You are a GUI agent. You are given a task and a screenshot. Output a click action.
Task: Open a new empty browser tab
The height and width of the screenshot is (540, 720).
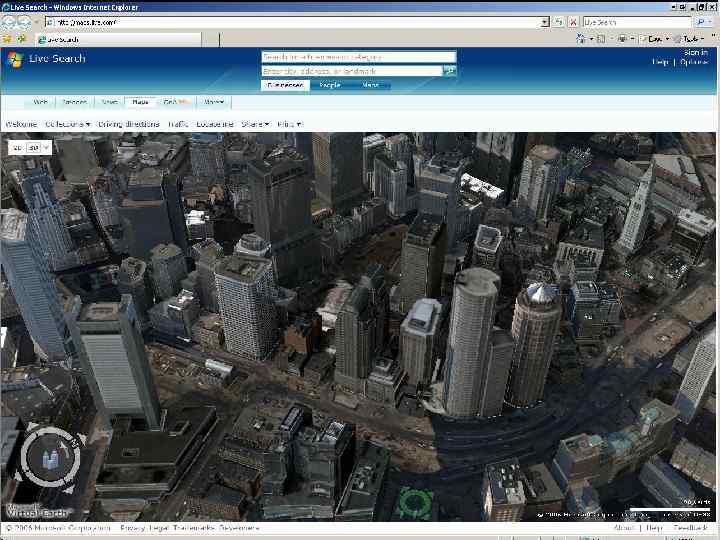[x=211, y=40]
